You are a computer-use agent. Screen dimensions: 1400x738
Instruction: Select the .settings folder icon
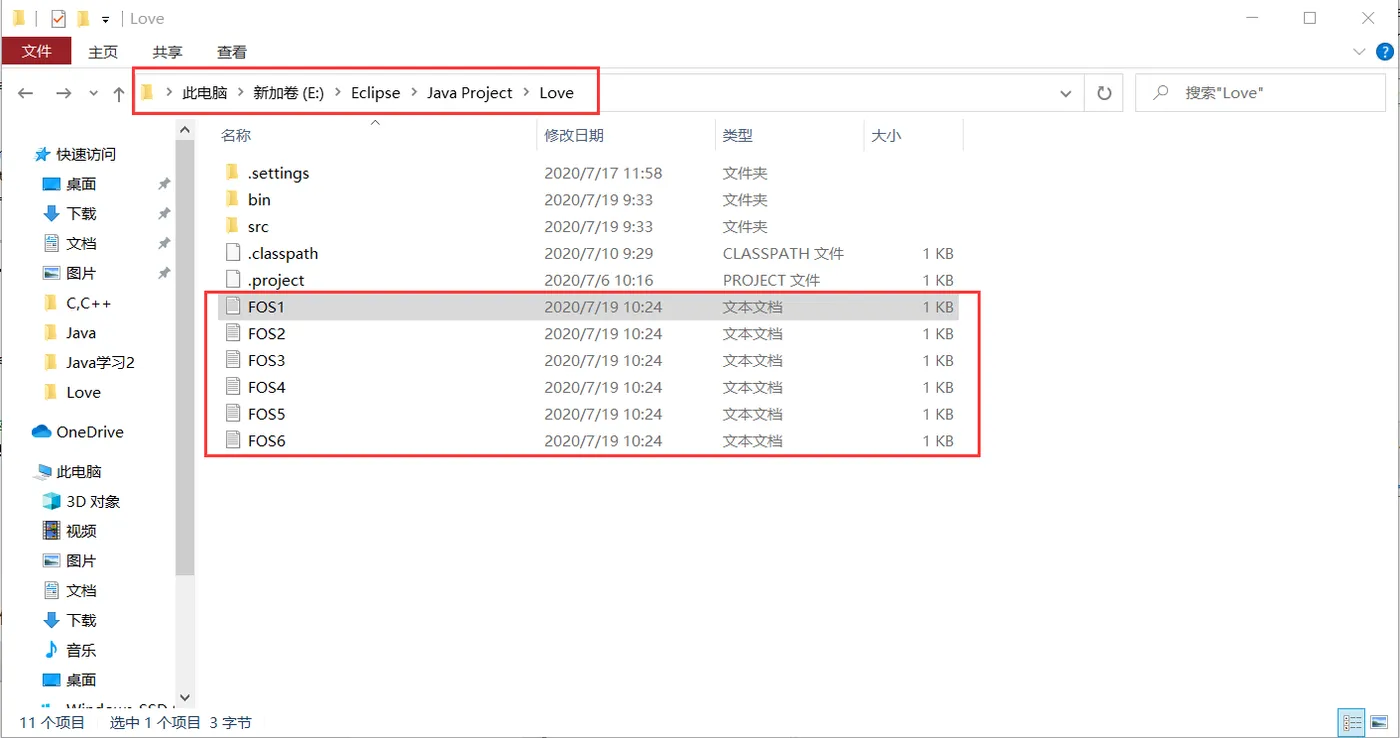point(232,172)
